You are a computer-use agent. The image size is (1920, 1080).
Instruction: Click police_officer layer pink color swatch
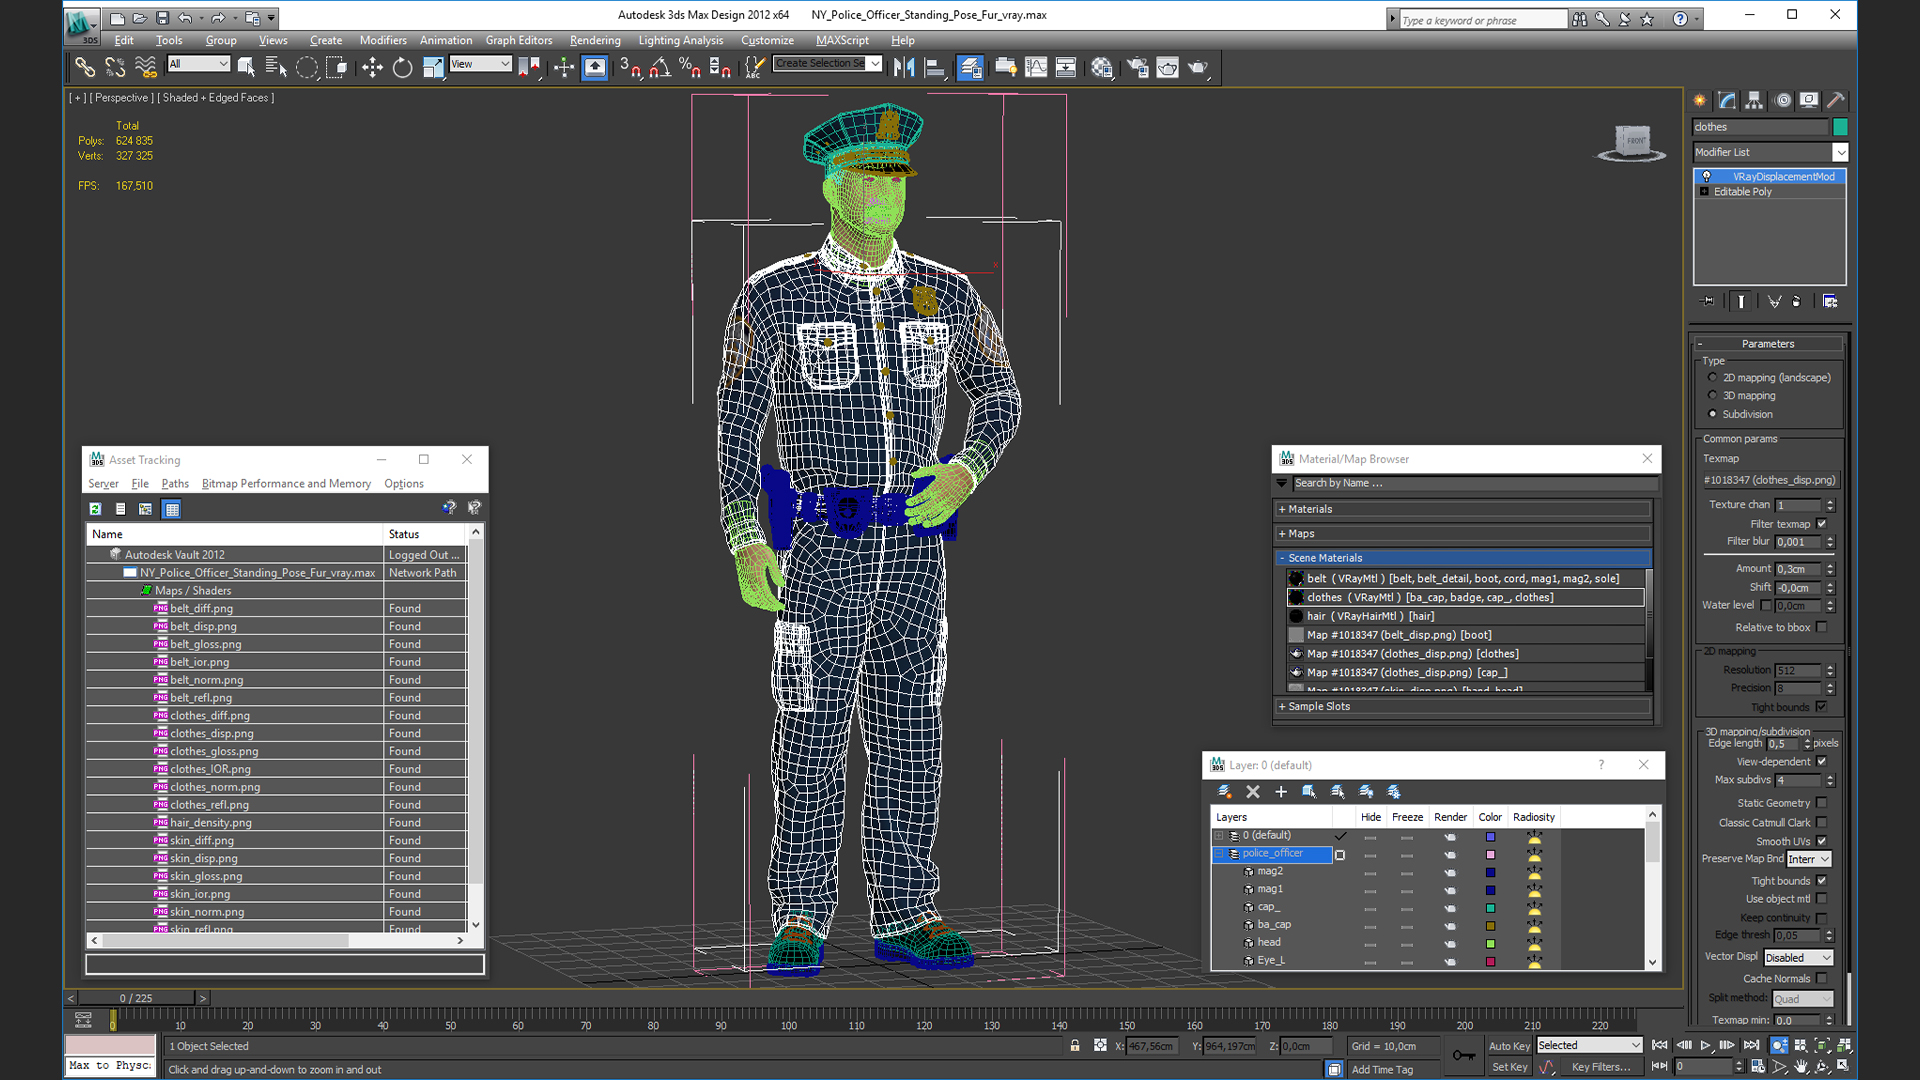(1490, 855)
